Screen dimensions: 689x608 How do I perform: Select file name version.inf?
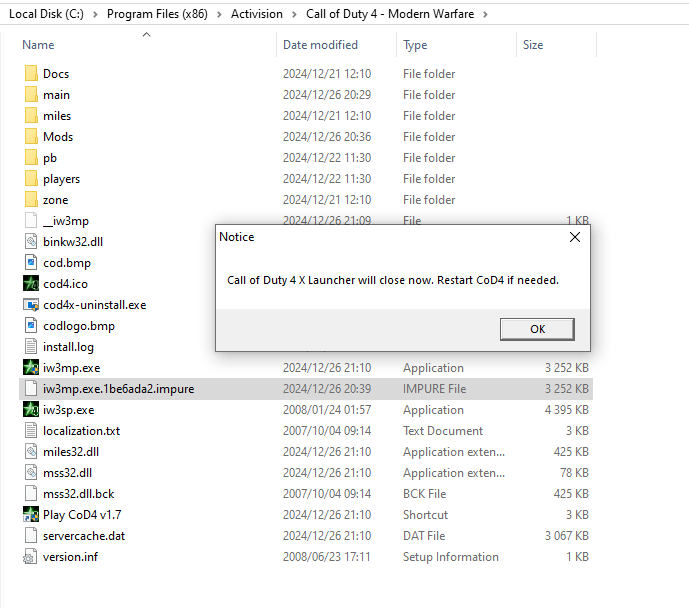tap(70, 557)
